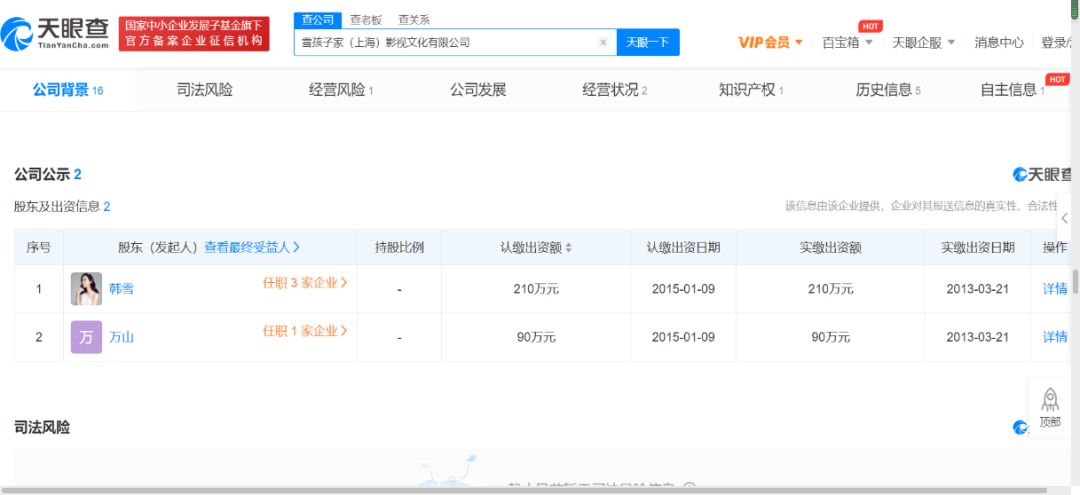Clear the search box with the X icon

pyautogui.click(x=603, y=42)
